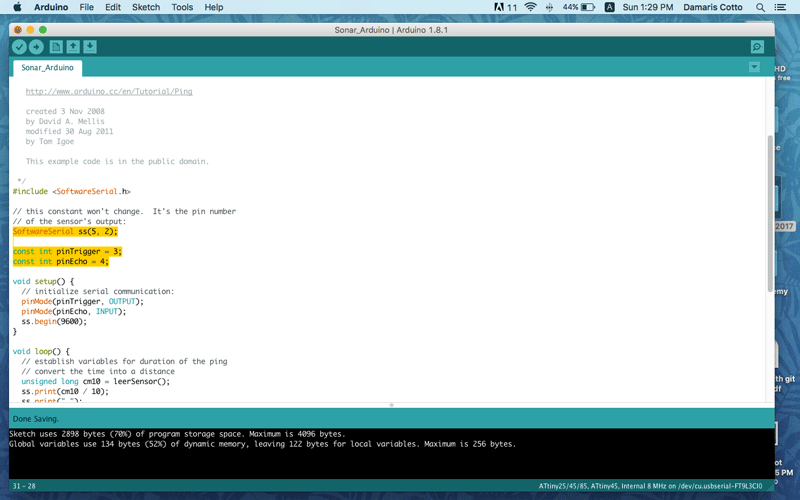Open the Help menu
Viewport: 800px width, 500px height.
click(x=214, y=7)
